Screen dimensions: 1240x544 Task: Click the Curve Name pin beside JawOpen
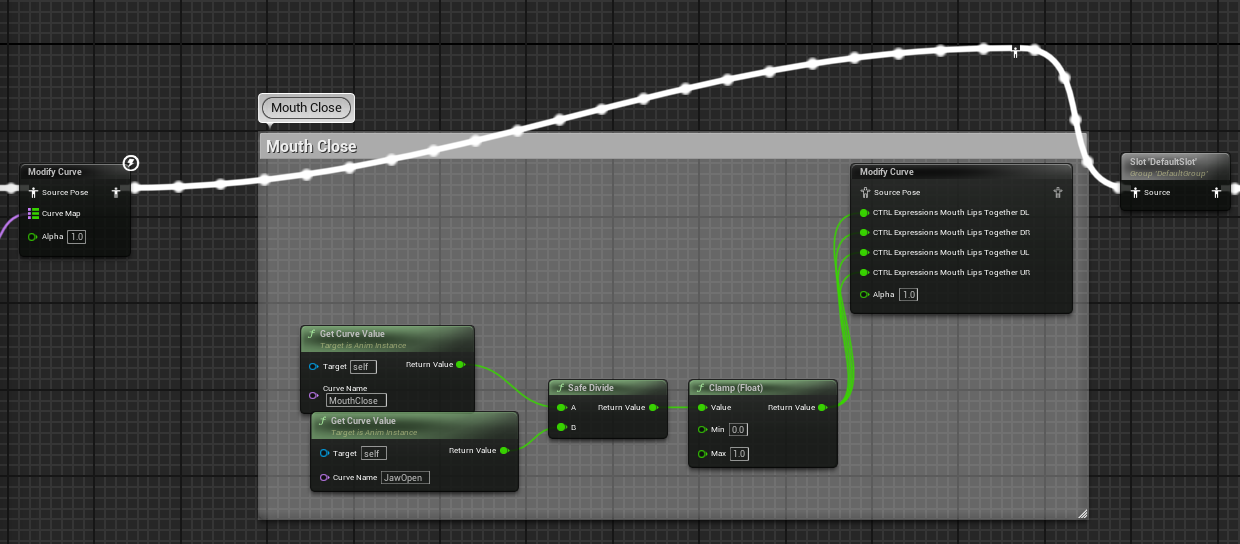tap(324, 478)
